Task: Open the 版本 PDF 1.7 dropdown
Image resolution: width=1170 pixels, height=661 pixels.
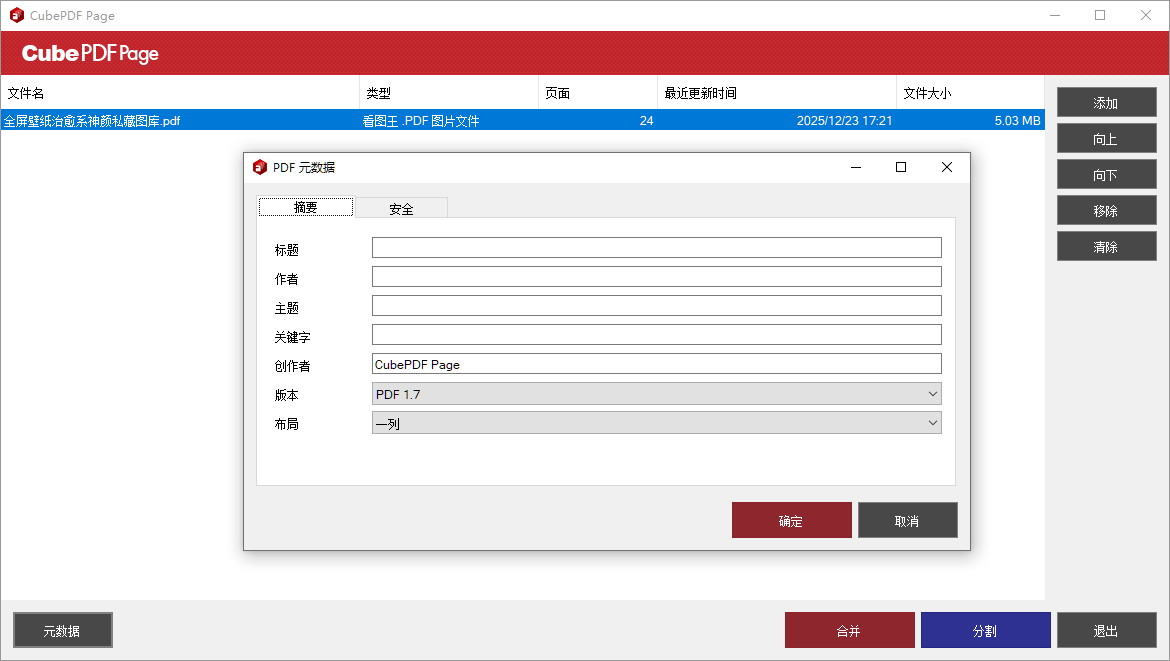Action: tap(657, 394)
